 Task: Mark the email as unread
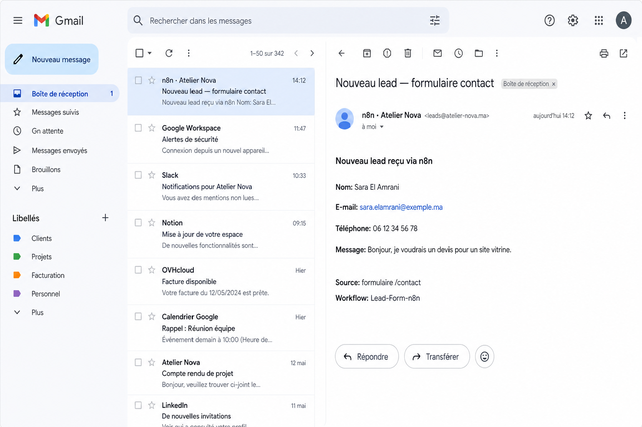[x=437, y=53]
